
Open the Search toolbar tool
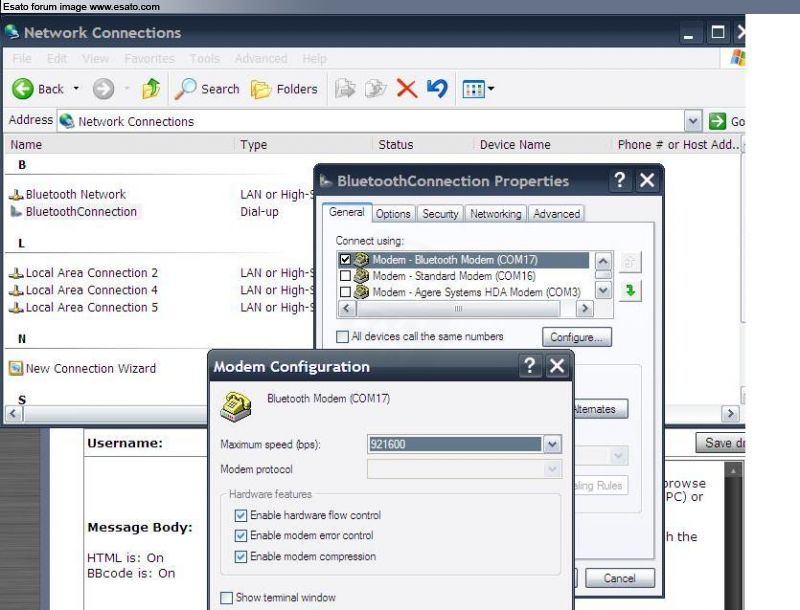pyautogui.click(x=207, y=89)
